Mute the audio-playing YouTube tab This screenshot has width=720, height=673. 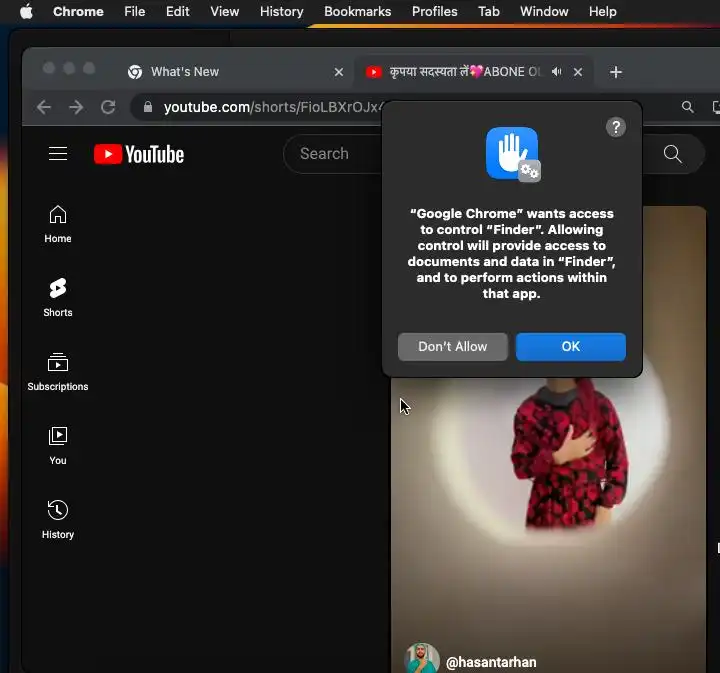click(x=557, y=72)
